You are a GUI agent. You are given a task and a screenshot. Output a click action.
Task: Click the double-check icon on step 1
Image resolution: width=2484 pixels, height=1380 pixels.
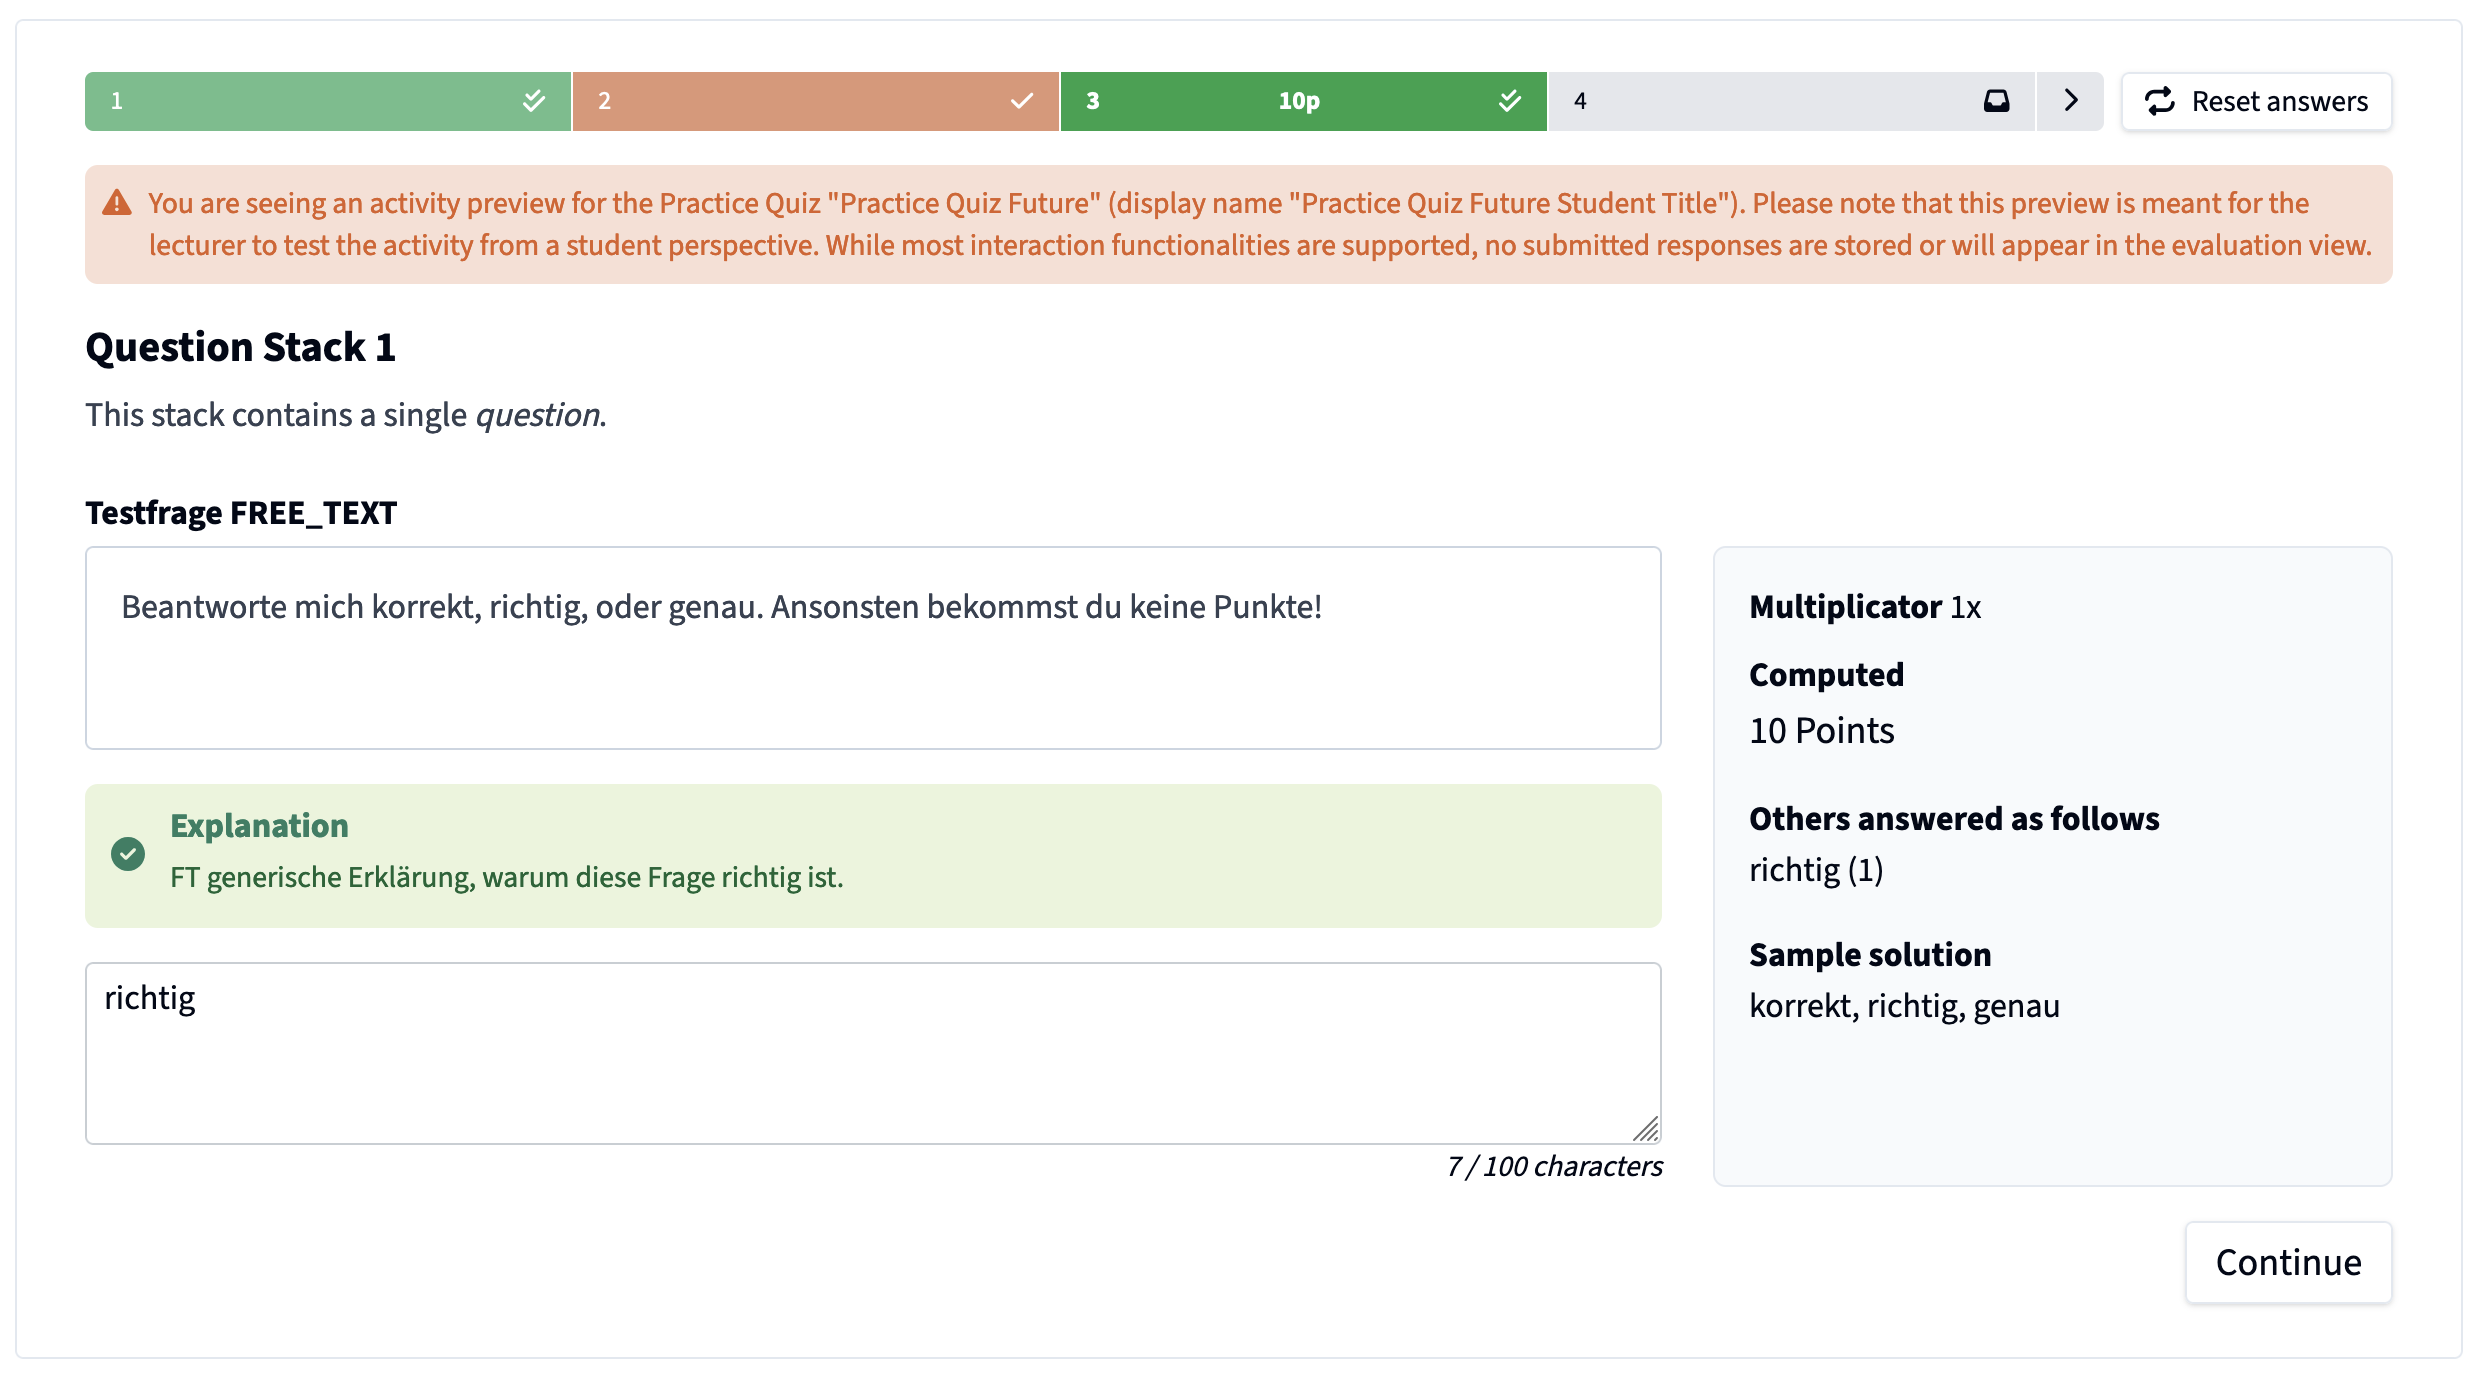[534, 101]
